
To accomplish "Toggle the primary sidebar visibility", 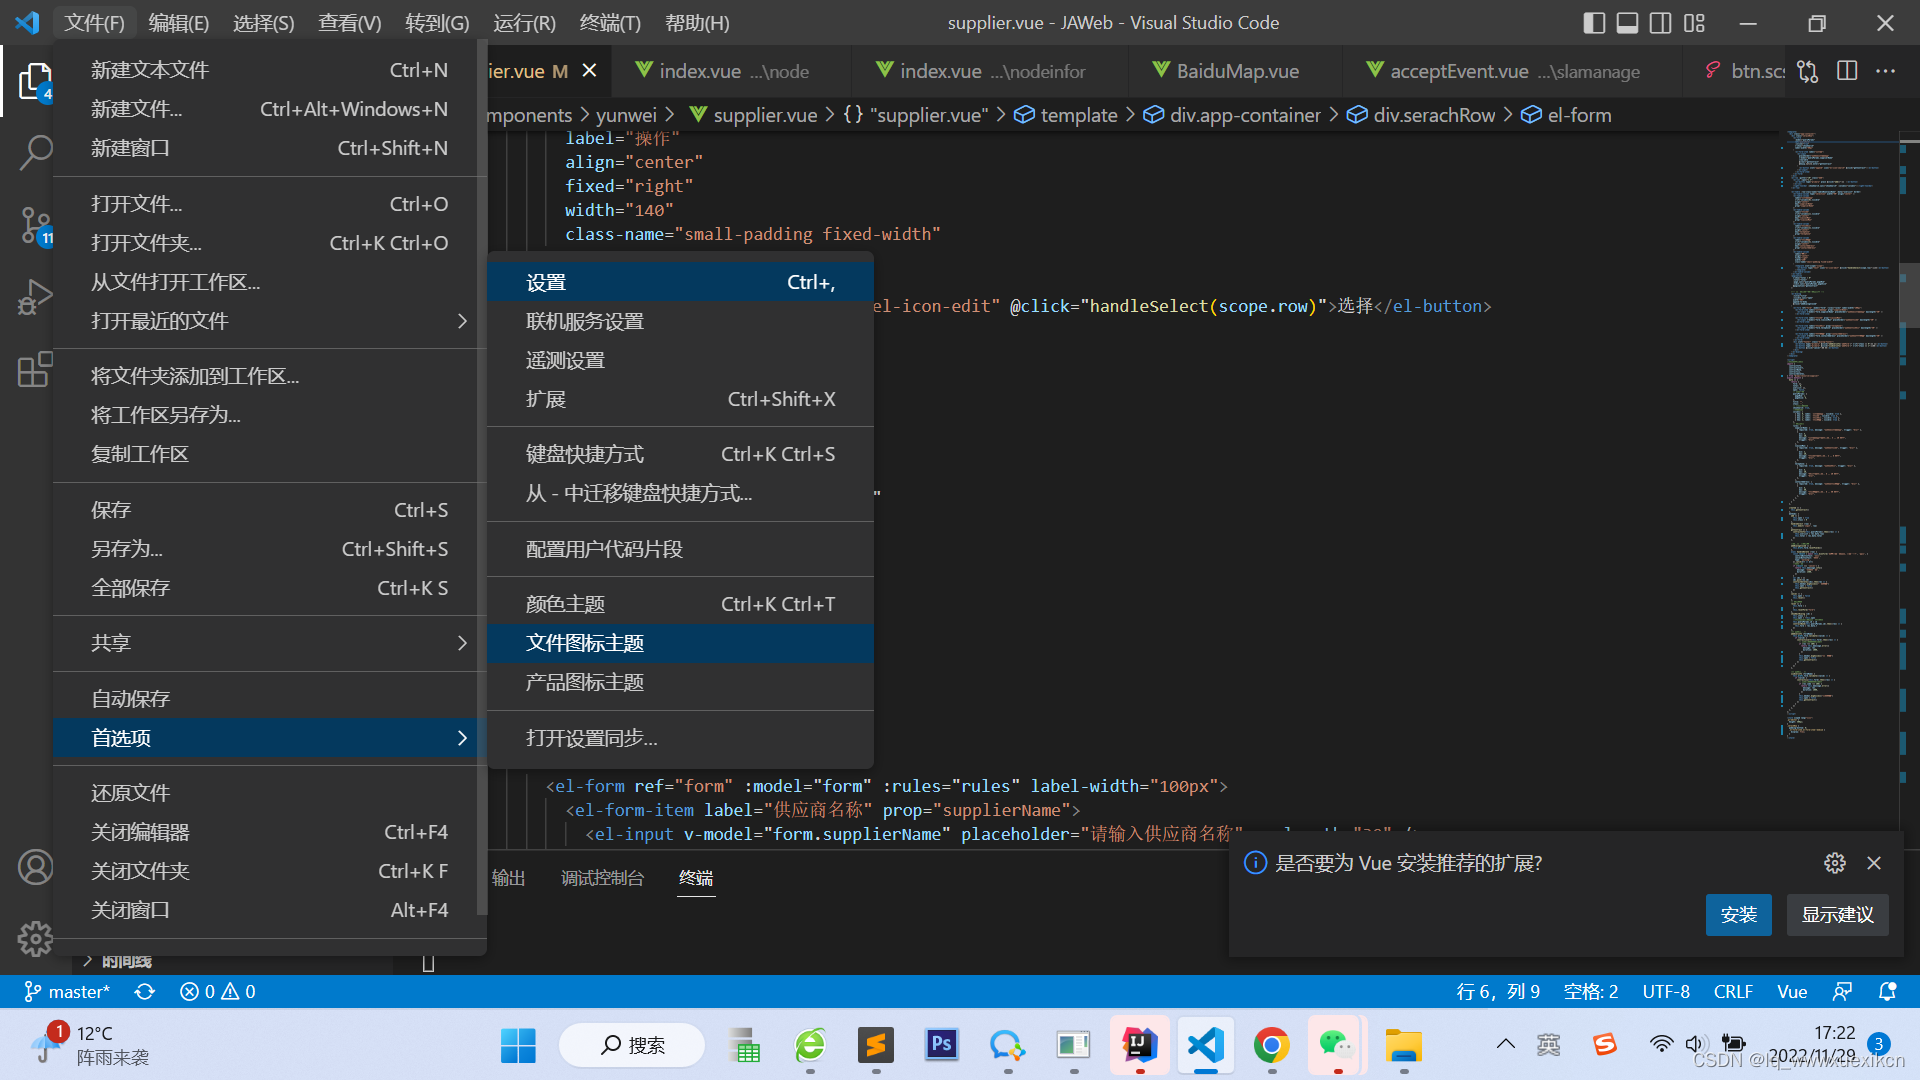I will [x=1592, y=22].
